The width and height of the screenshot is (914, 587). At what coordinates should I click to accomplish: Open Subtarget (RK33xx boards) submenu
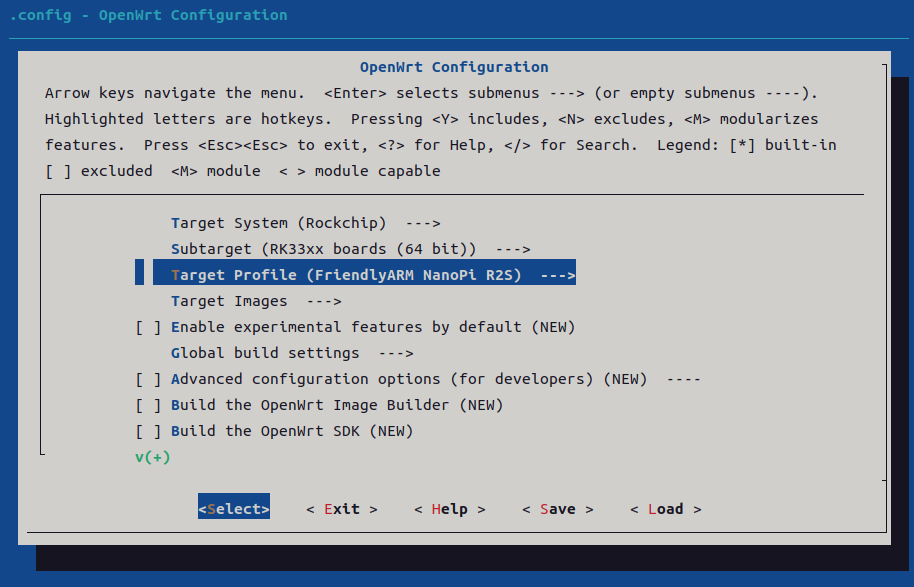pyautogui.click(x=350, y=249)
